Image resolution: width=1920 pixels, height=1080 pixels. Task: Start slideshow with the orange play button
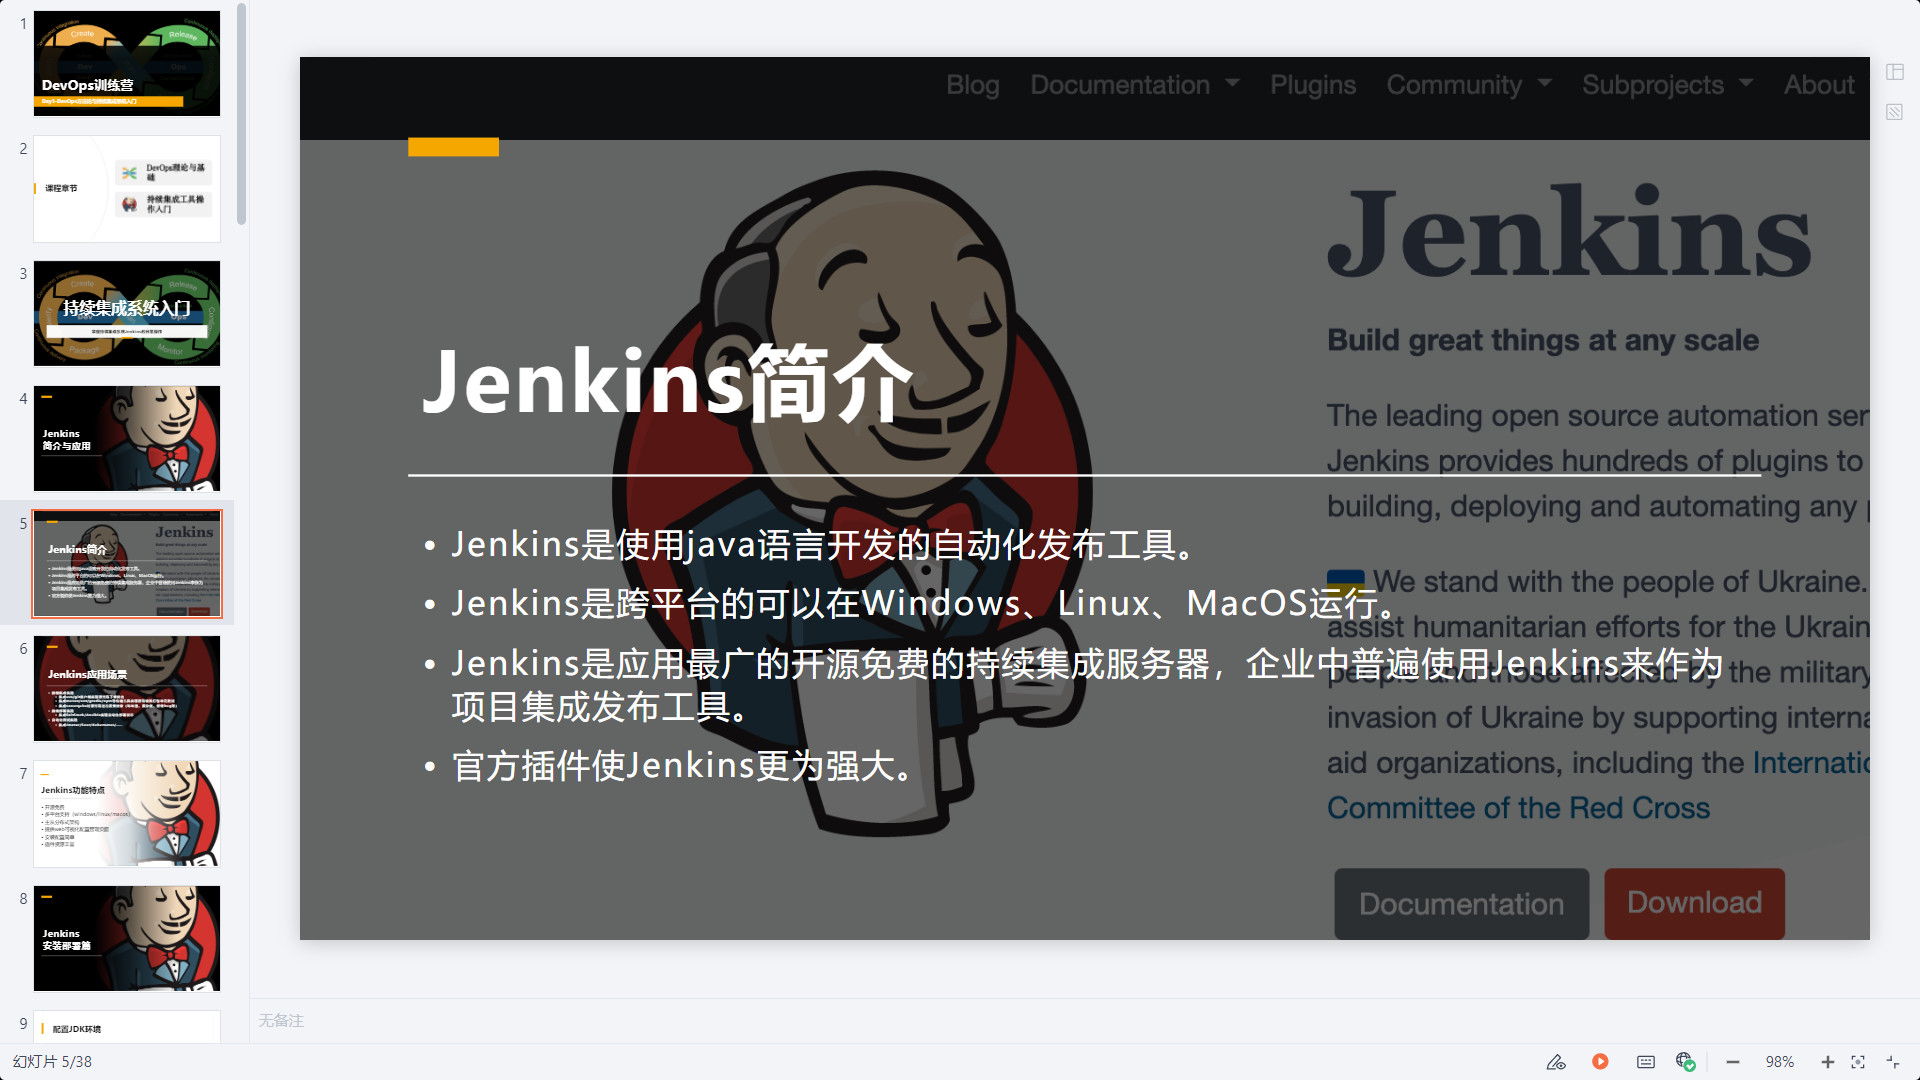coord(1600,1062)
